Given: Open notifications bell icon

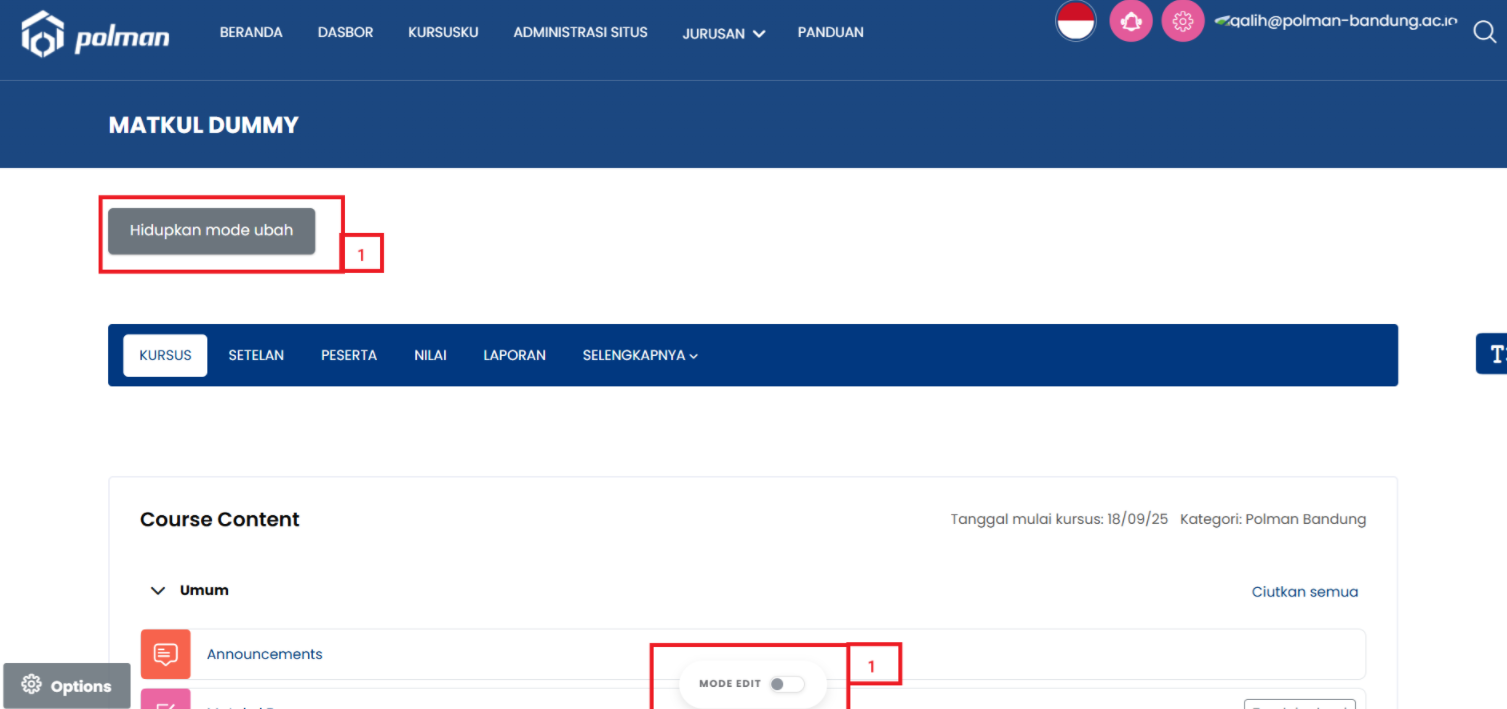Looking at the screenshot, I should [1130, 21].
